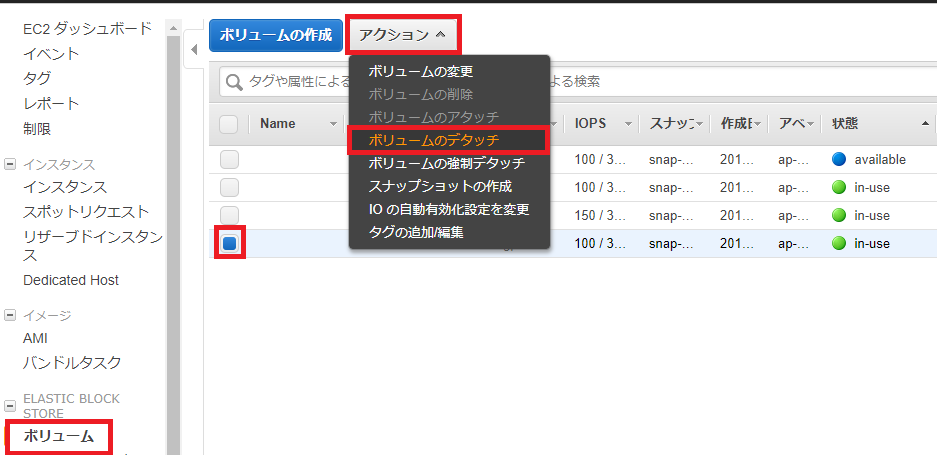Viewport: 937px width, 455px height.
Task: Collapse the navigation pane arrow
Action: pyautogui.click(x=194, y=48)
